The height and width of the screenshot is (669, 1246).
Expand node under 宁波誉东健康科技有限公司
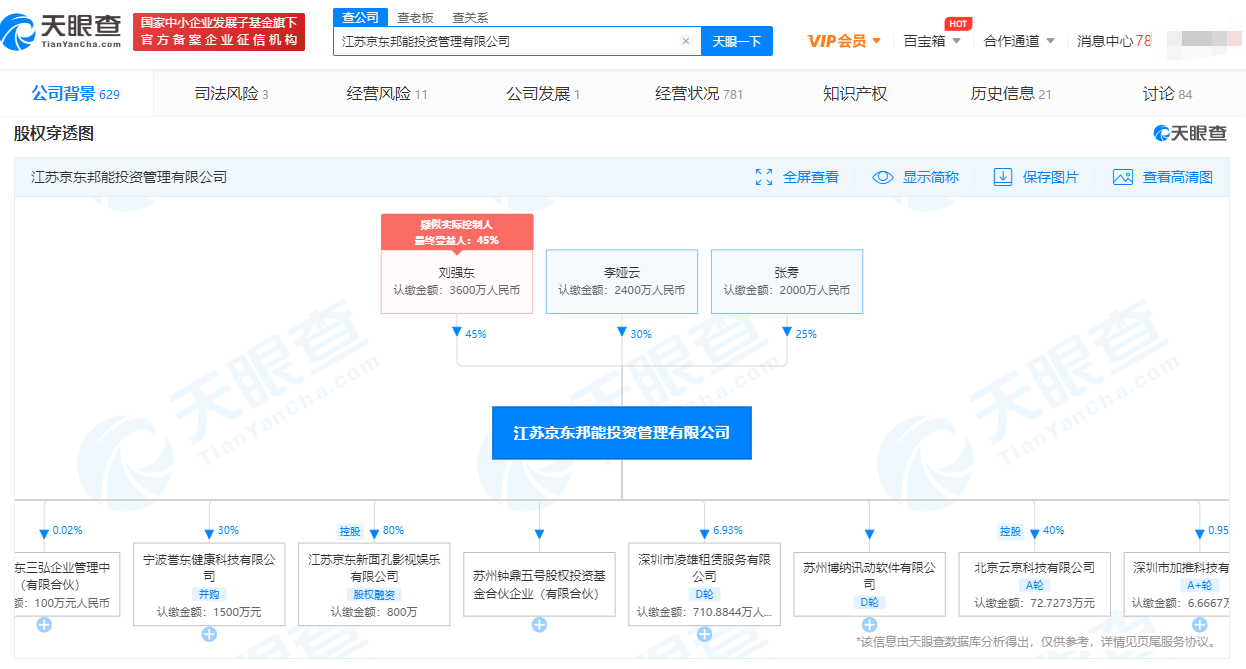(x=209, y=634)
